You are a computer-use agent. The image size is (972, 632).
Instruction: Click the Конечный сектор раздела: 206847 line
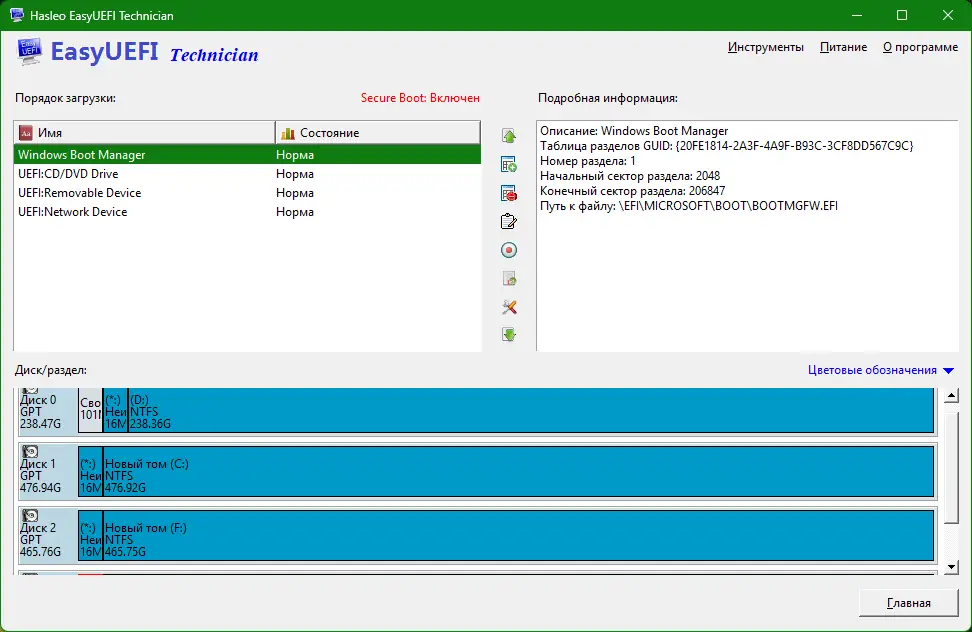[x=632, y=191]
